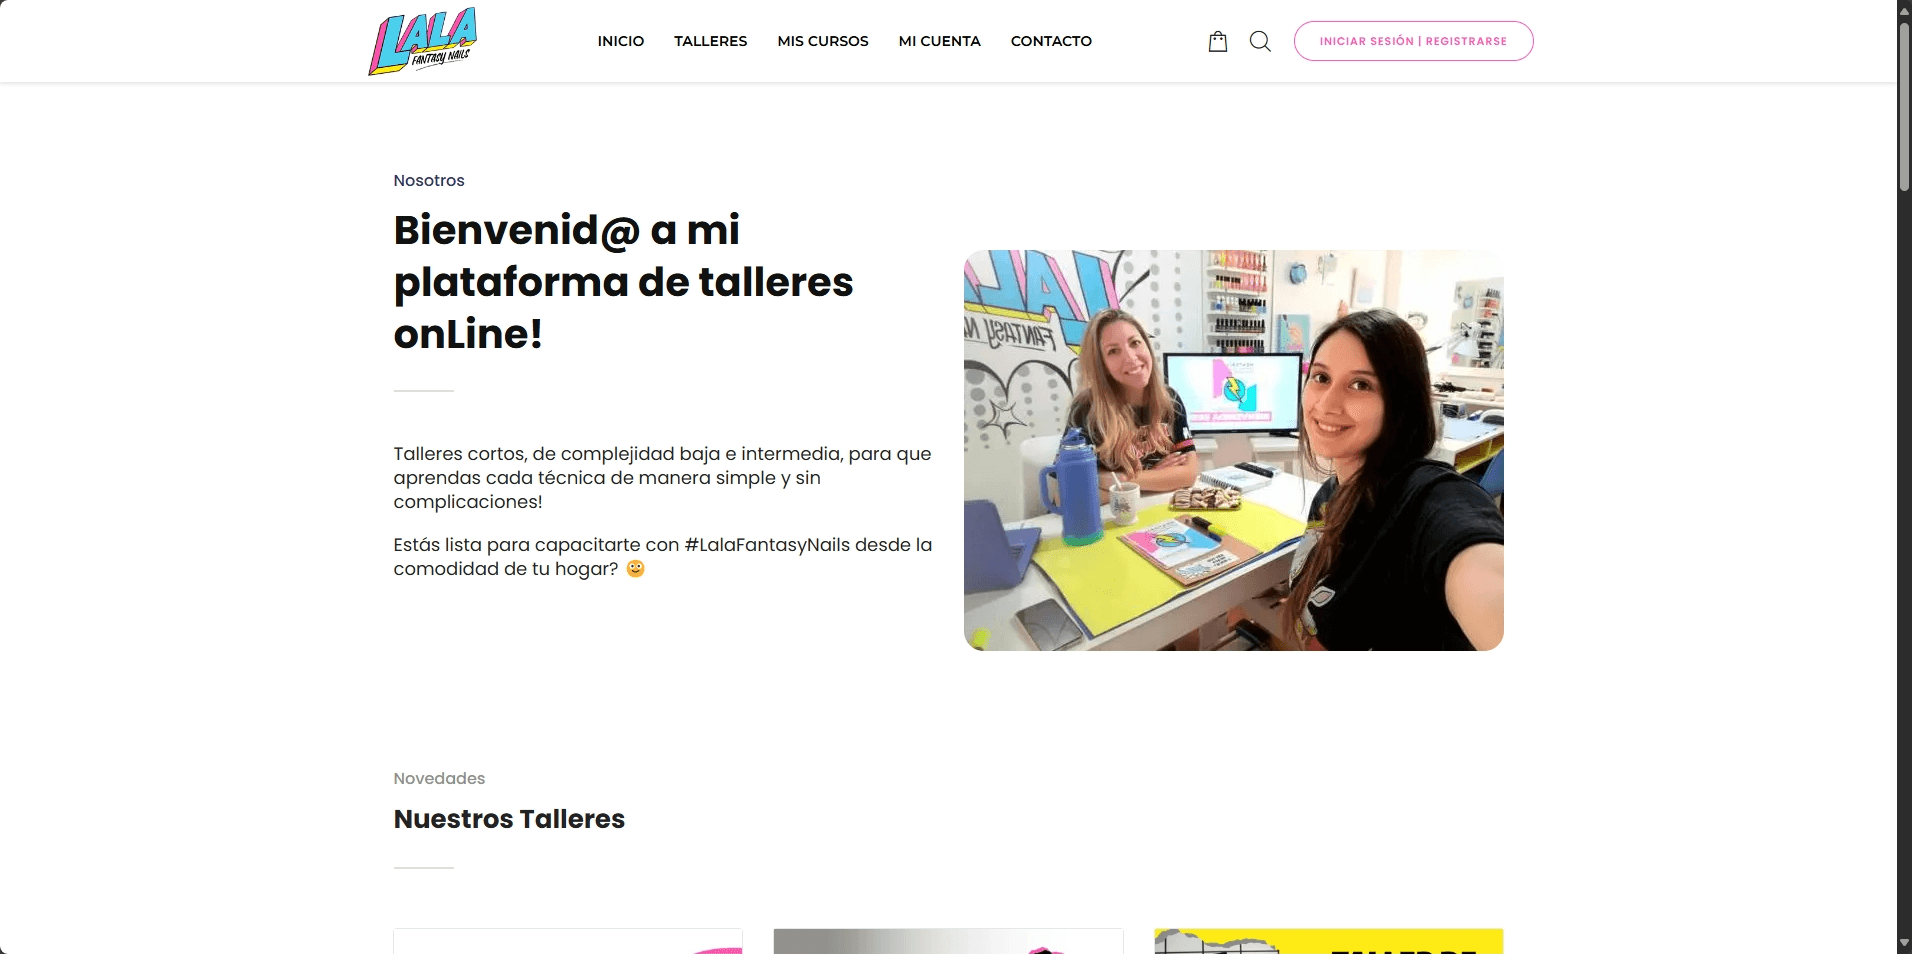Screen dimensions: 1912x954
Task: Click the selfie photo of two women
Action: 1233,450
